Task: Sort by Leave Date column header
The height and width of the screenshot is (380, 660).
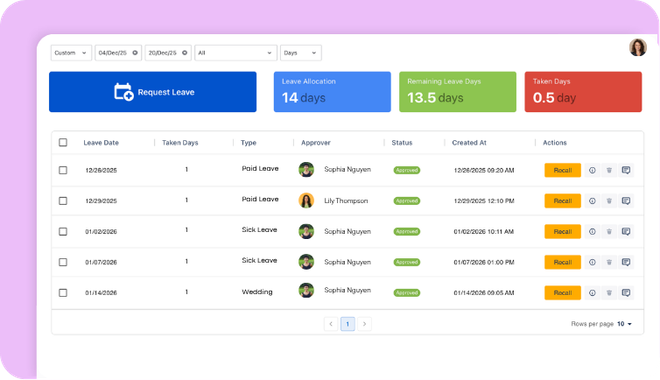Action: coord(101,143)
